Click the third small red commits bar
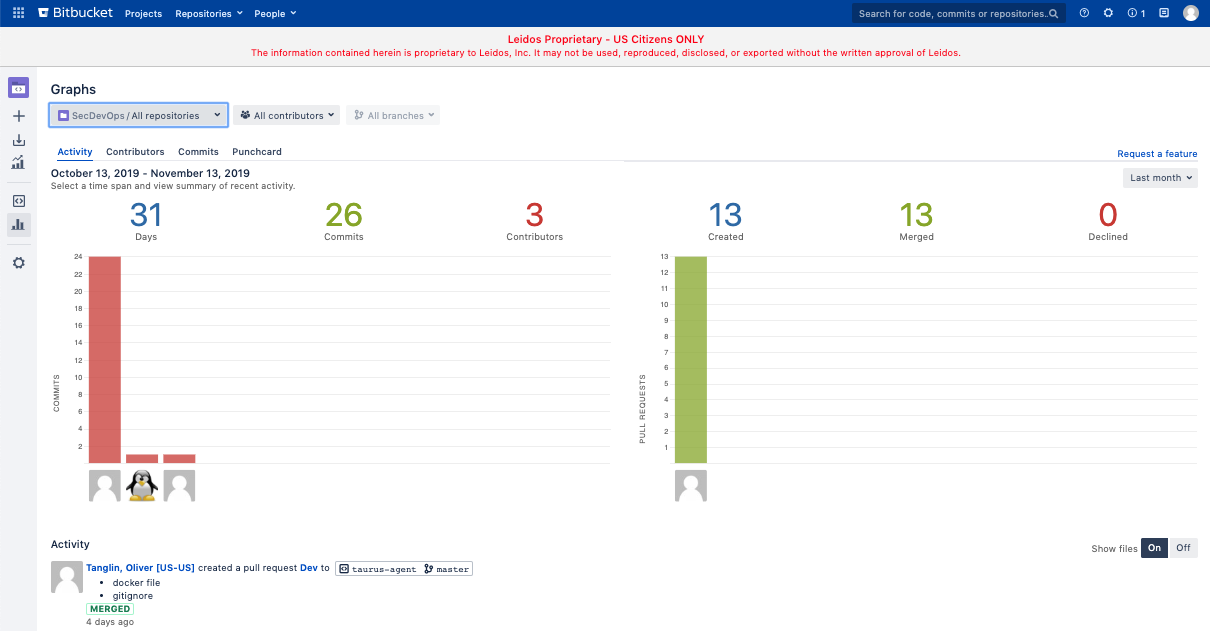Viewport: 1210px width, 631px height. (179, 459)
